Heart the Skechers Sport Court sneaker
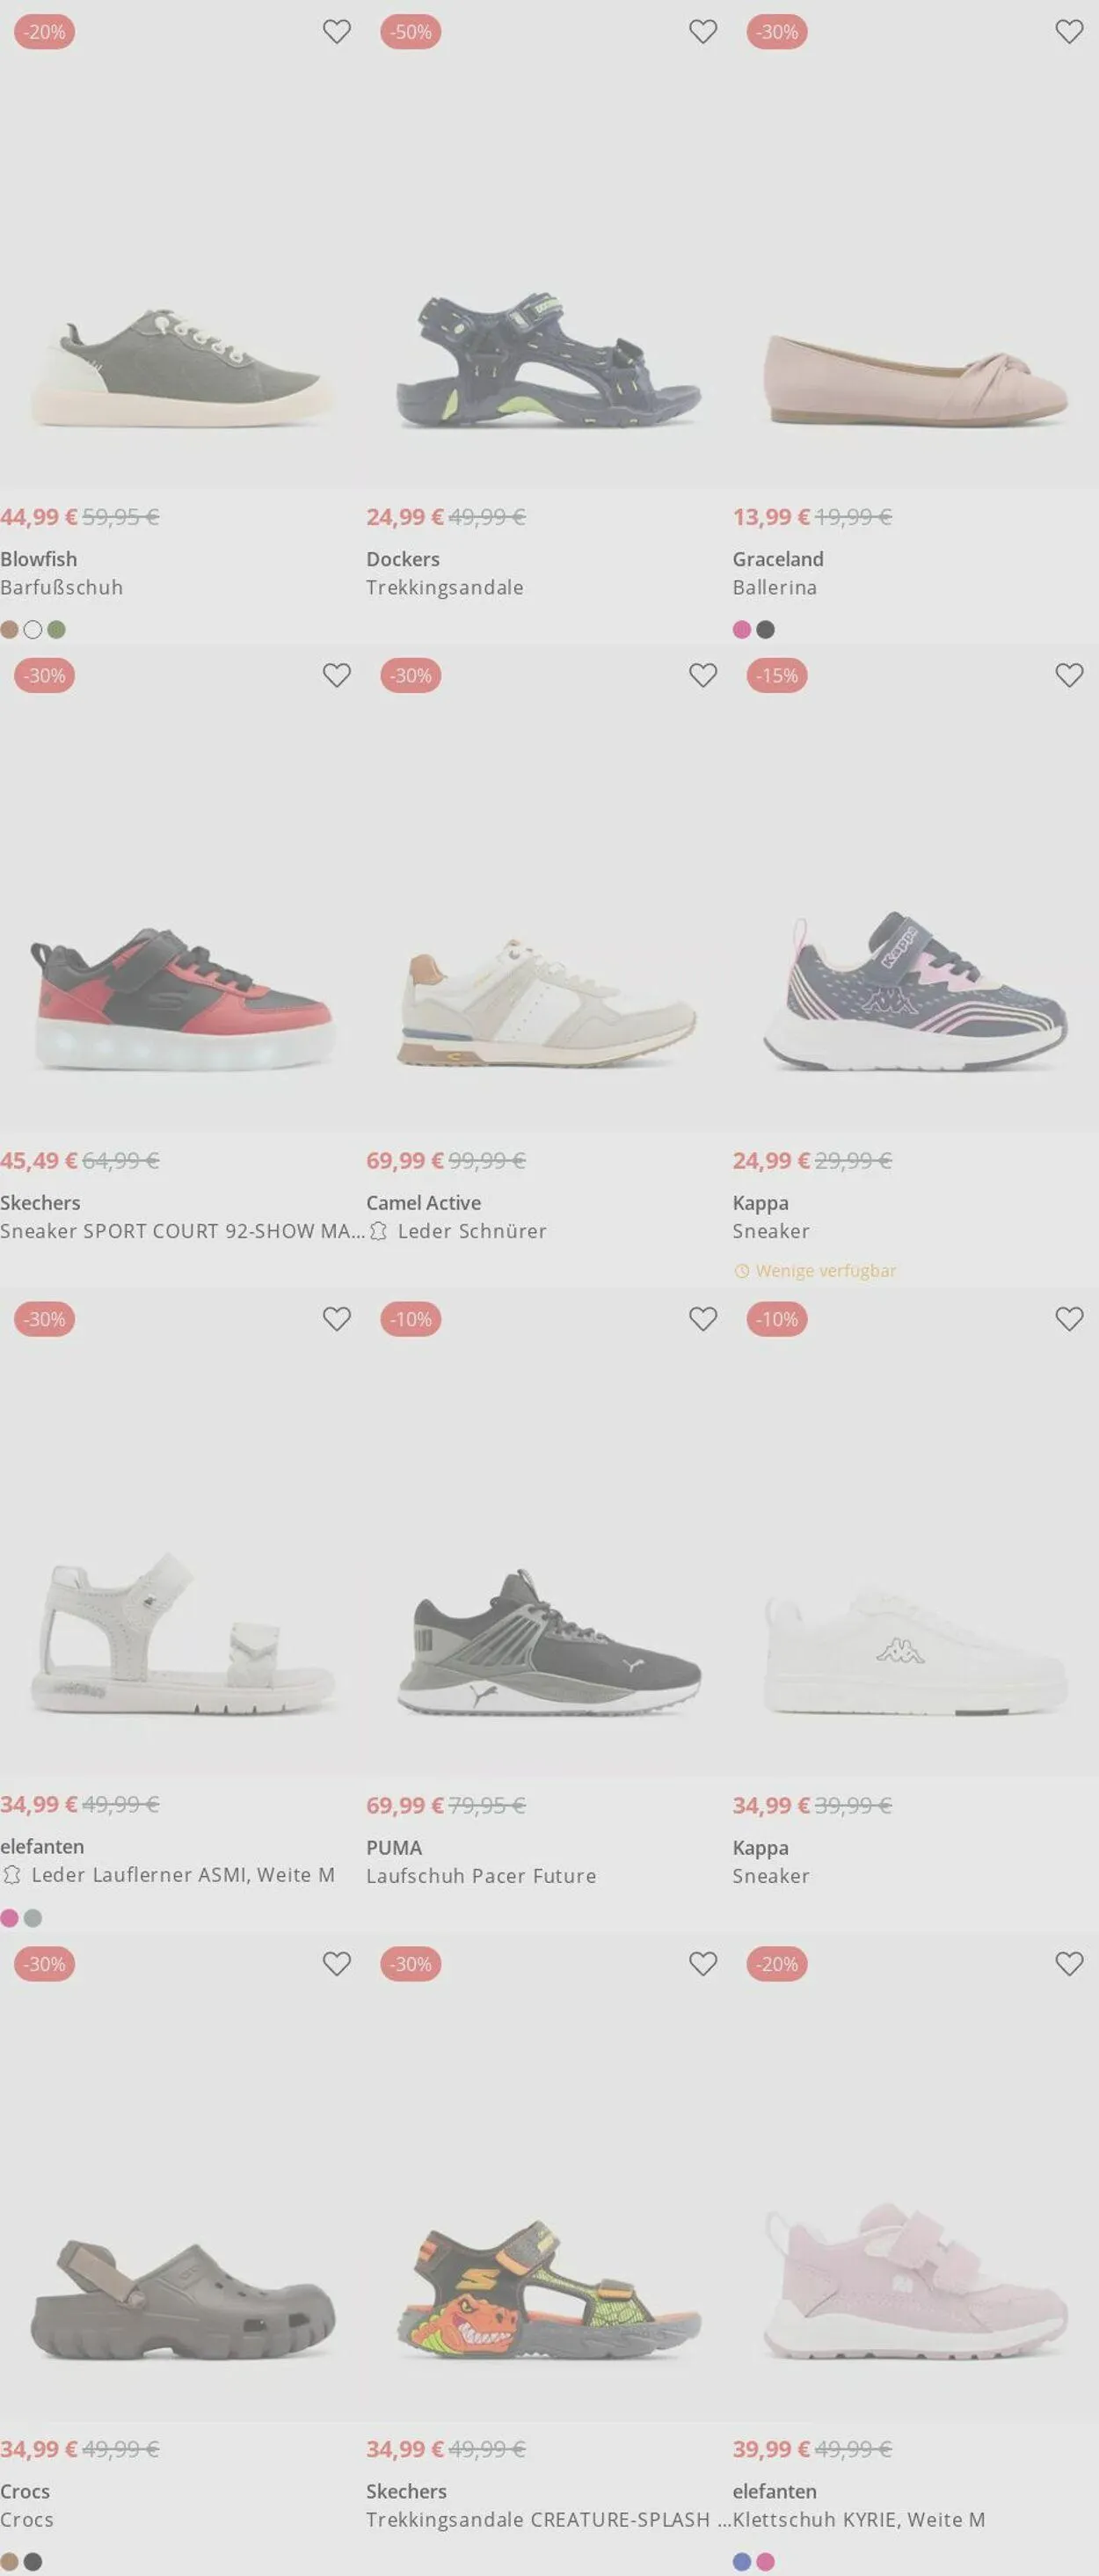Screen dimensions: 1099x2576 337,676
